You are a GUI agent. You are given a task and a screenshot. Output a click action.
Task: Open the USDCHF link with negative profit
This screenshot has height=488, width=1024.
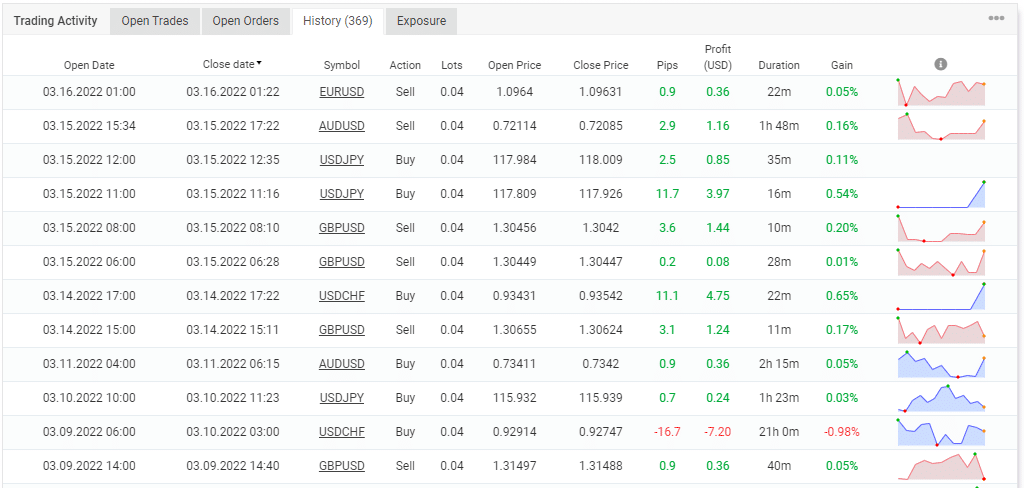(x=342, y=432)
